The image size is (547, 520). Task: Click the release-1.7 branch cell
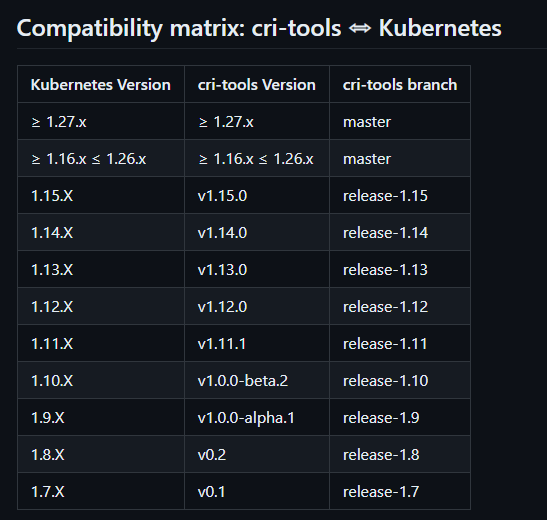click(x=400, y=491)
